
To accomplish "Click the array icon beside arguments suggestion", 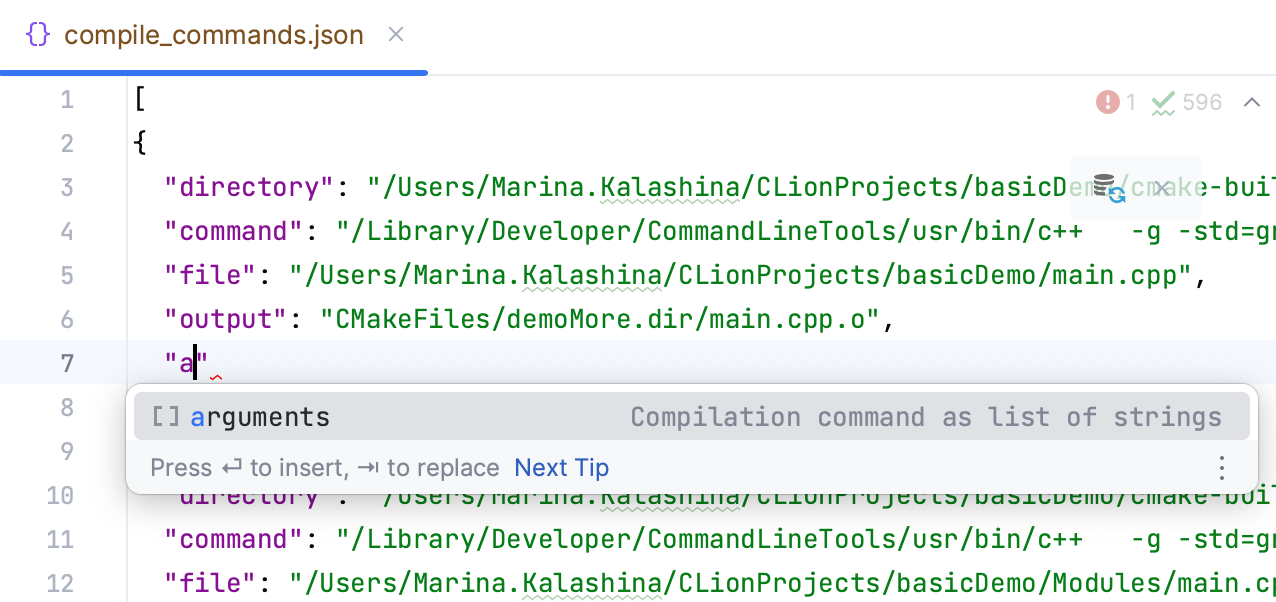I will tap(166, 416).
